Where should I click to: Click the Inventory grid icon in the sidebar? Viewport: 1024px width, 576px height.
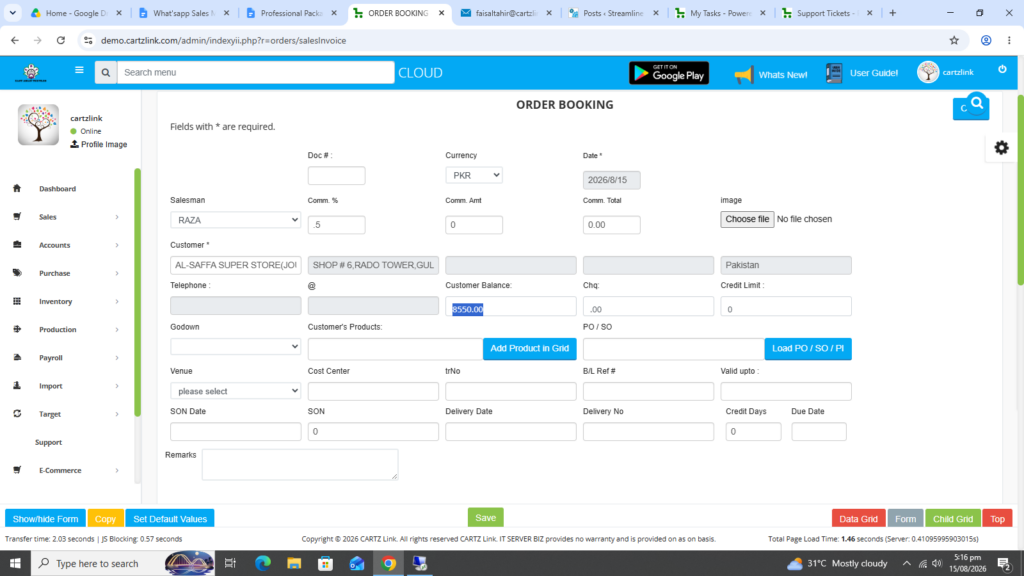(x=17, y=301)
